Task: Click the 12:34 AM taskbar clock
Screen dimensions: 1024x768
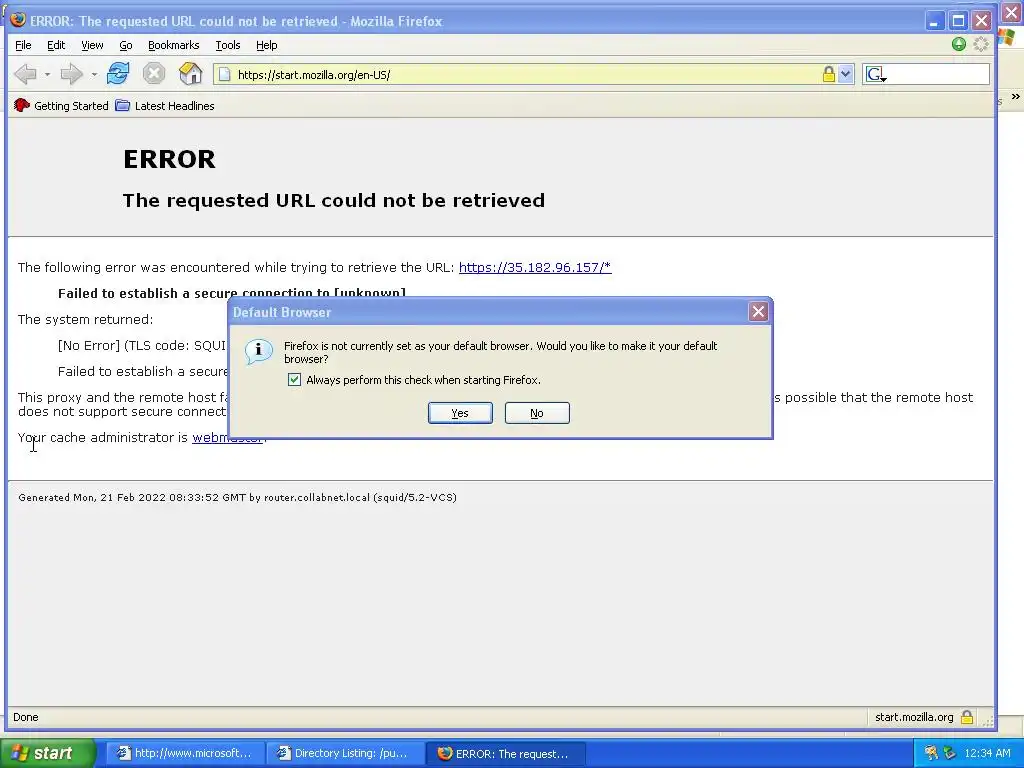Action: click(x=987, y=753)
